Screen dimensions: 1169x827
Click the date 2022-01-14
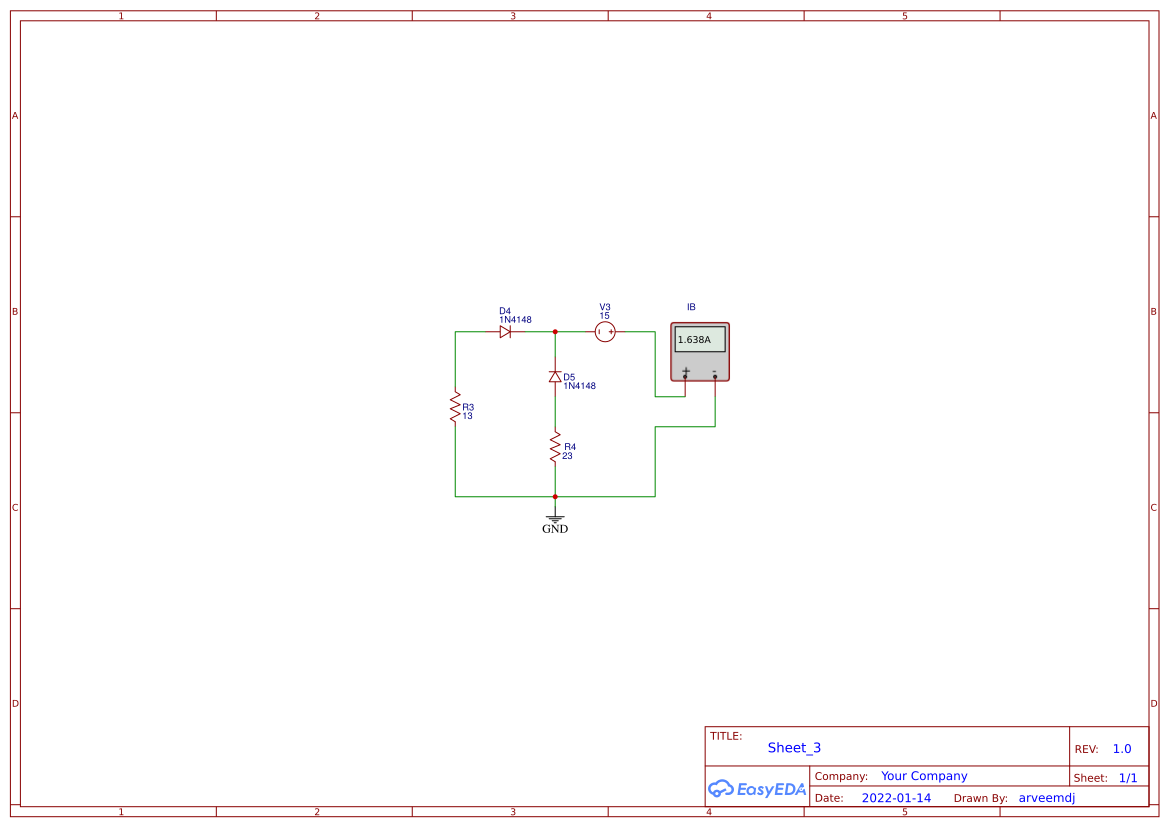click(896, 798)
